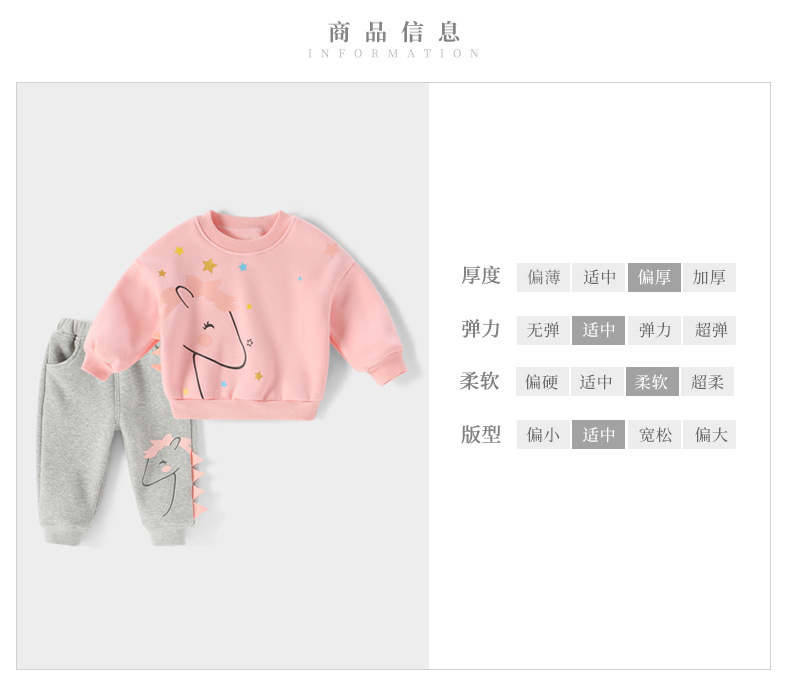Screen dimensions: 790x680
Task: Select the 加厚 thickness option
Action: [709, 277]
